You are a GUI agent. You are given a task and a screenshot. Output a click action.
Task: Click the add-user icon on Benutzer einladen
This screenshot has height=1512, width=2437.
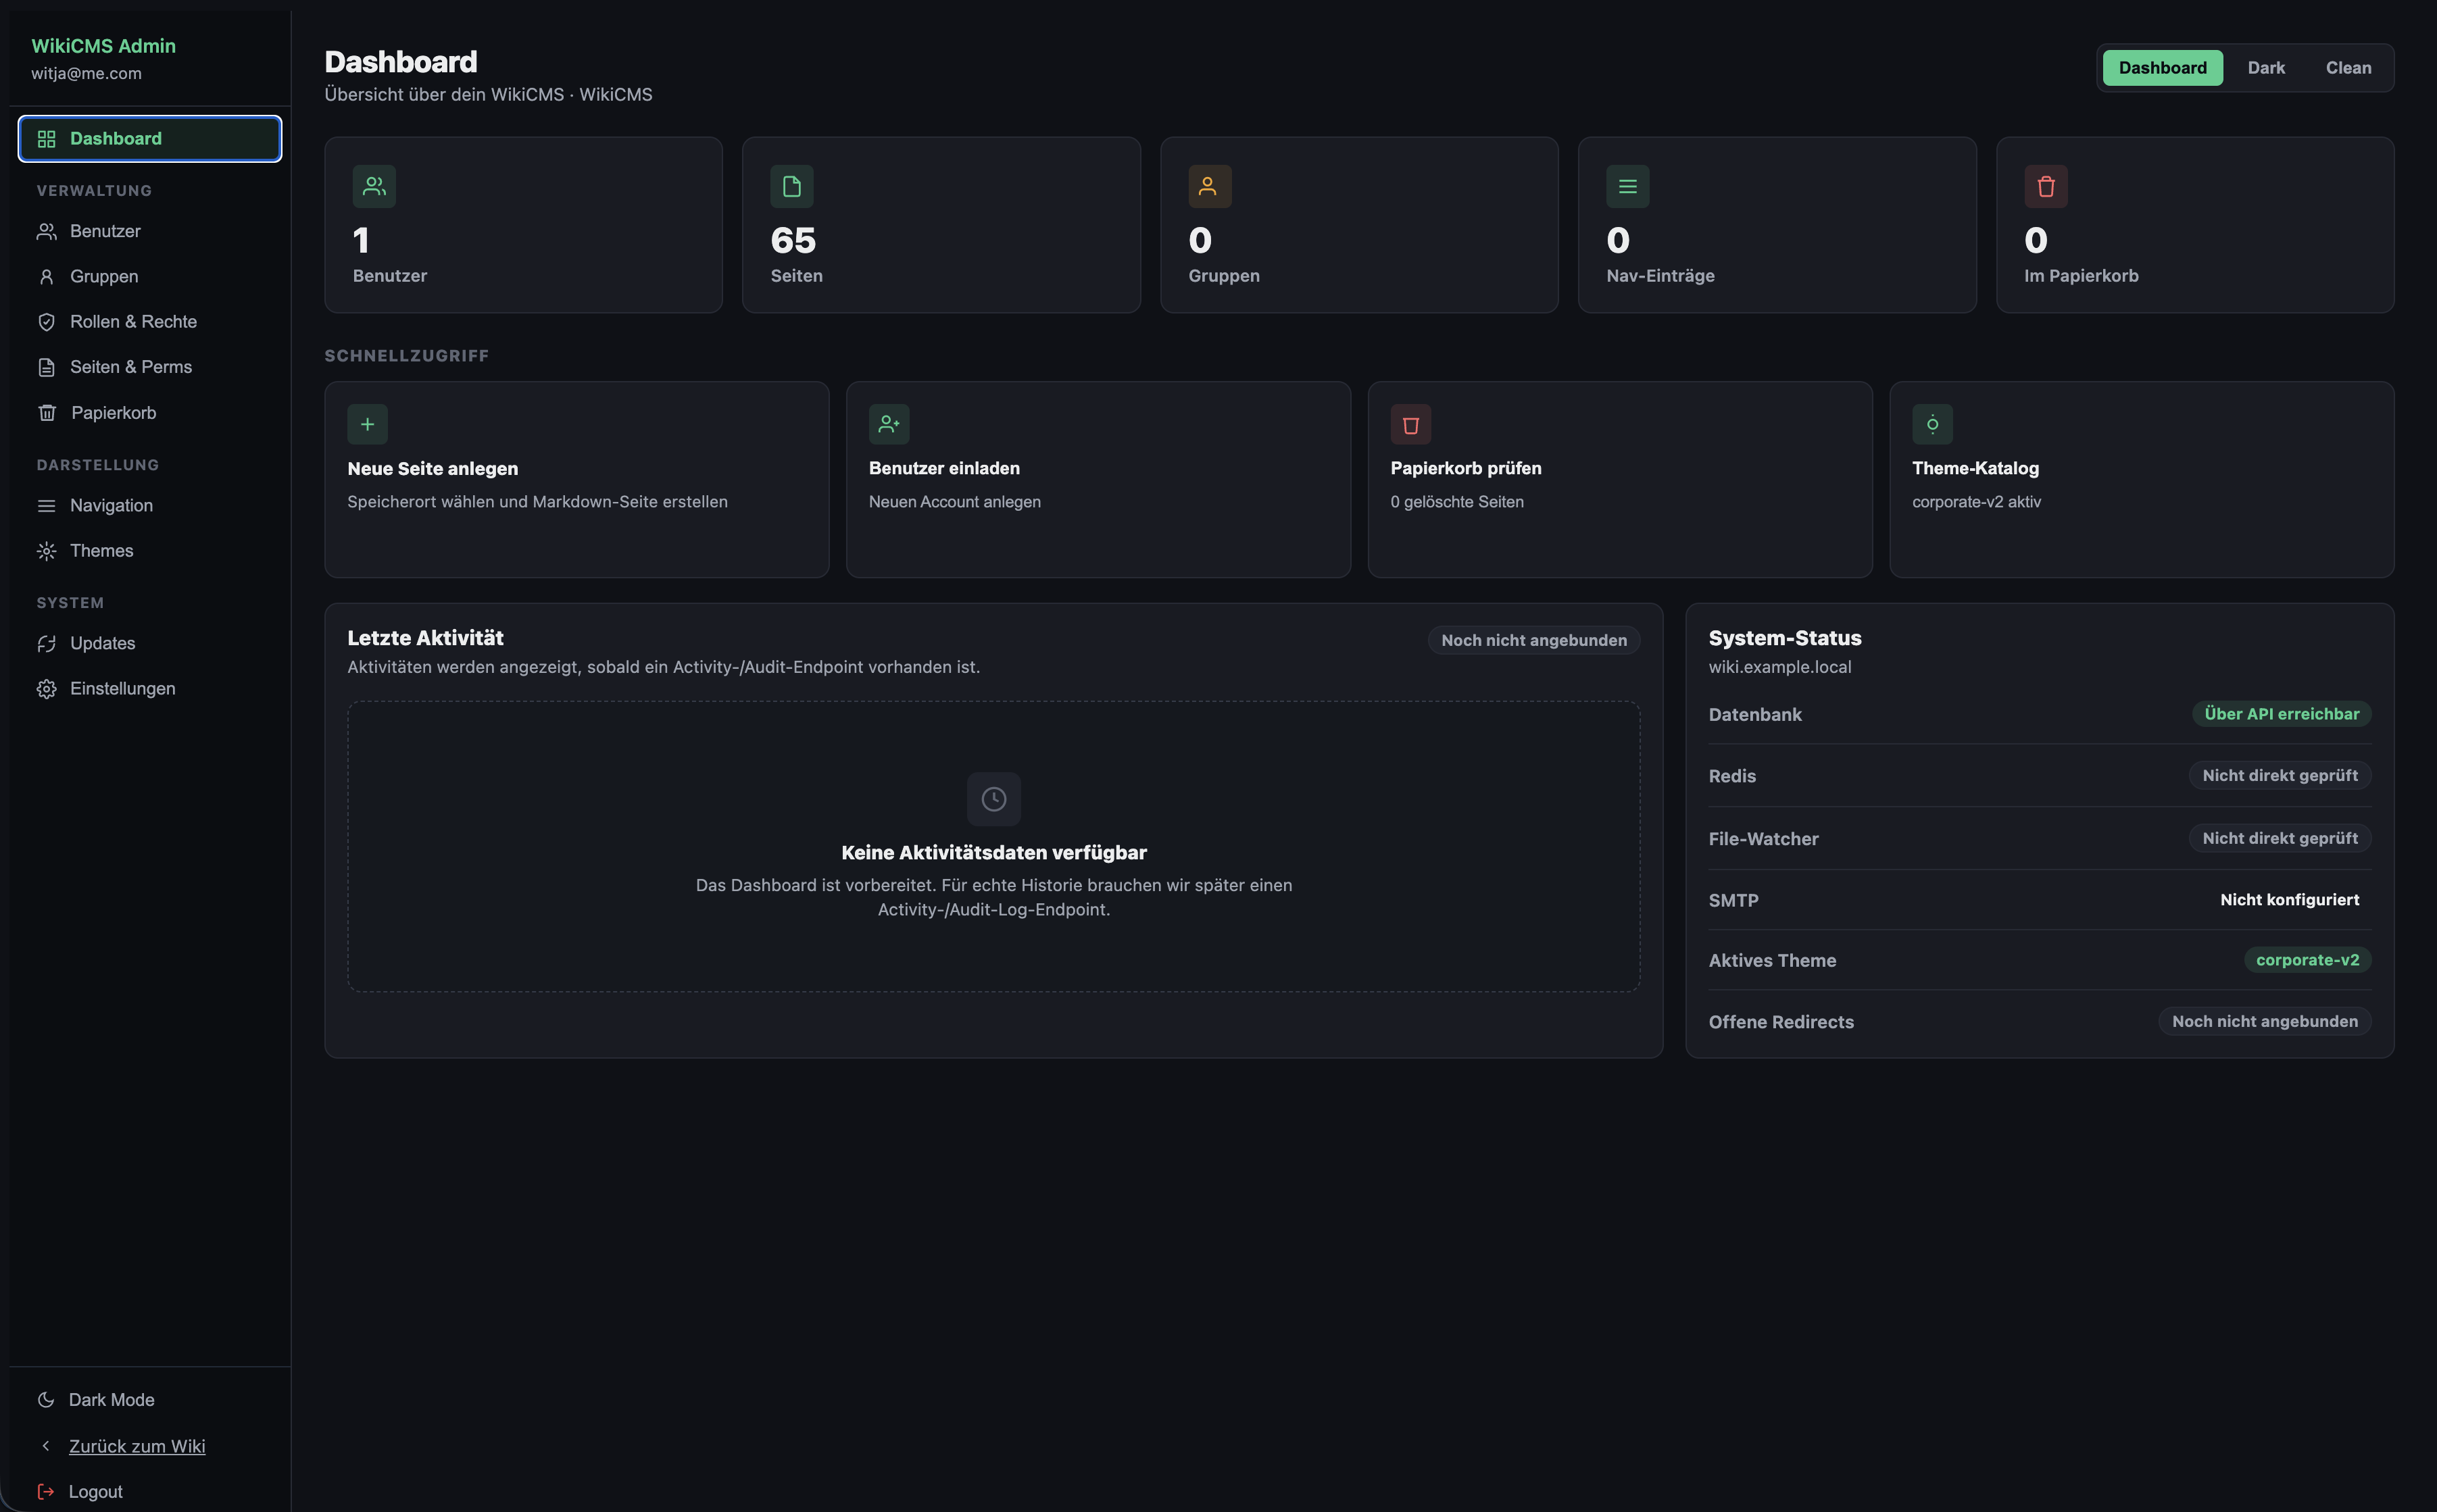889,424
